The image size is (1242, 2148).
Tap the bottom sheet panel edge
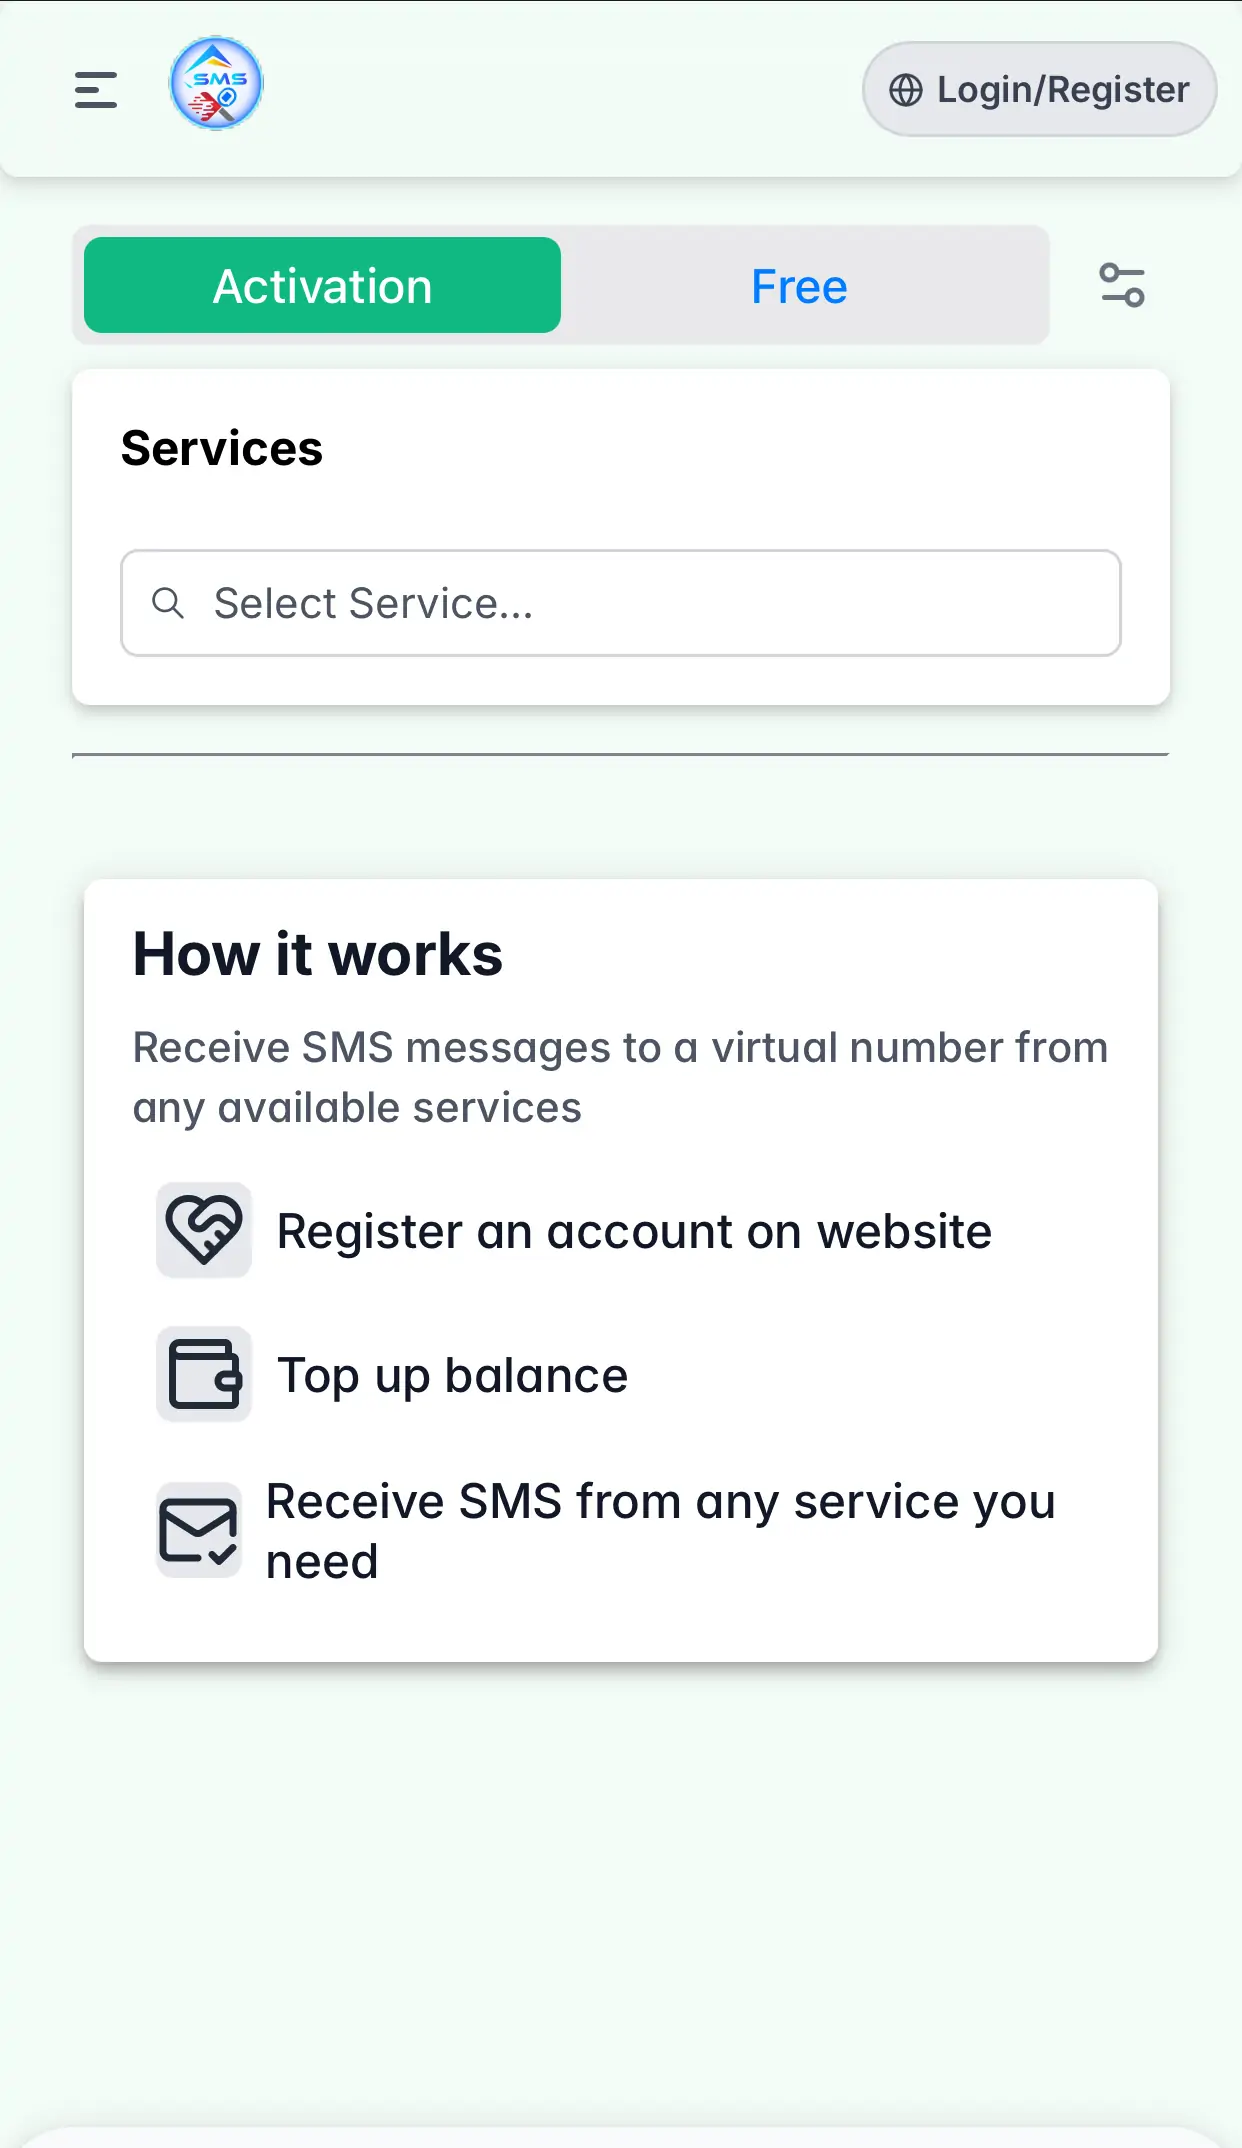point(620,2137)
